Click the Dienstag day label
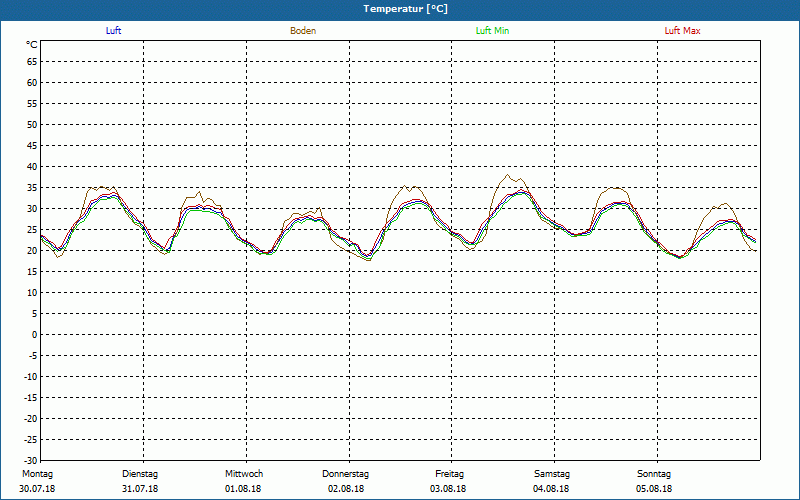The image size is (800, 500). click(140, 474)
